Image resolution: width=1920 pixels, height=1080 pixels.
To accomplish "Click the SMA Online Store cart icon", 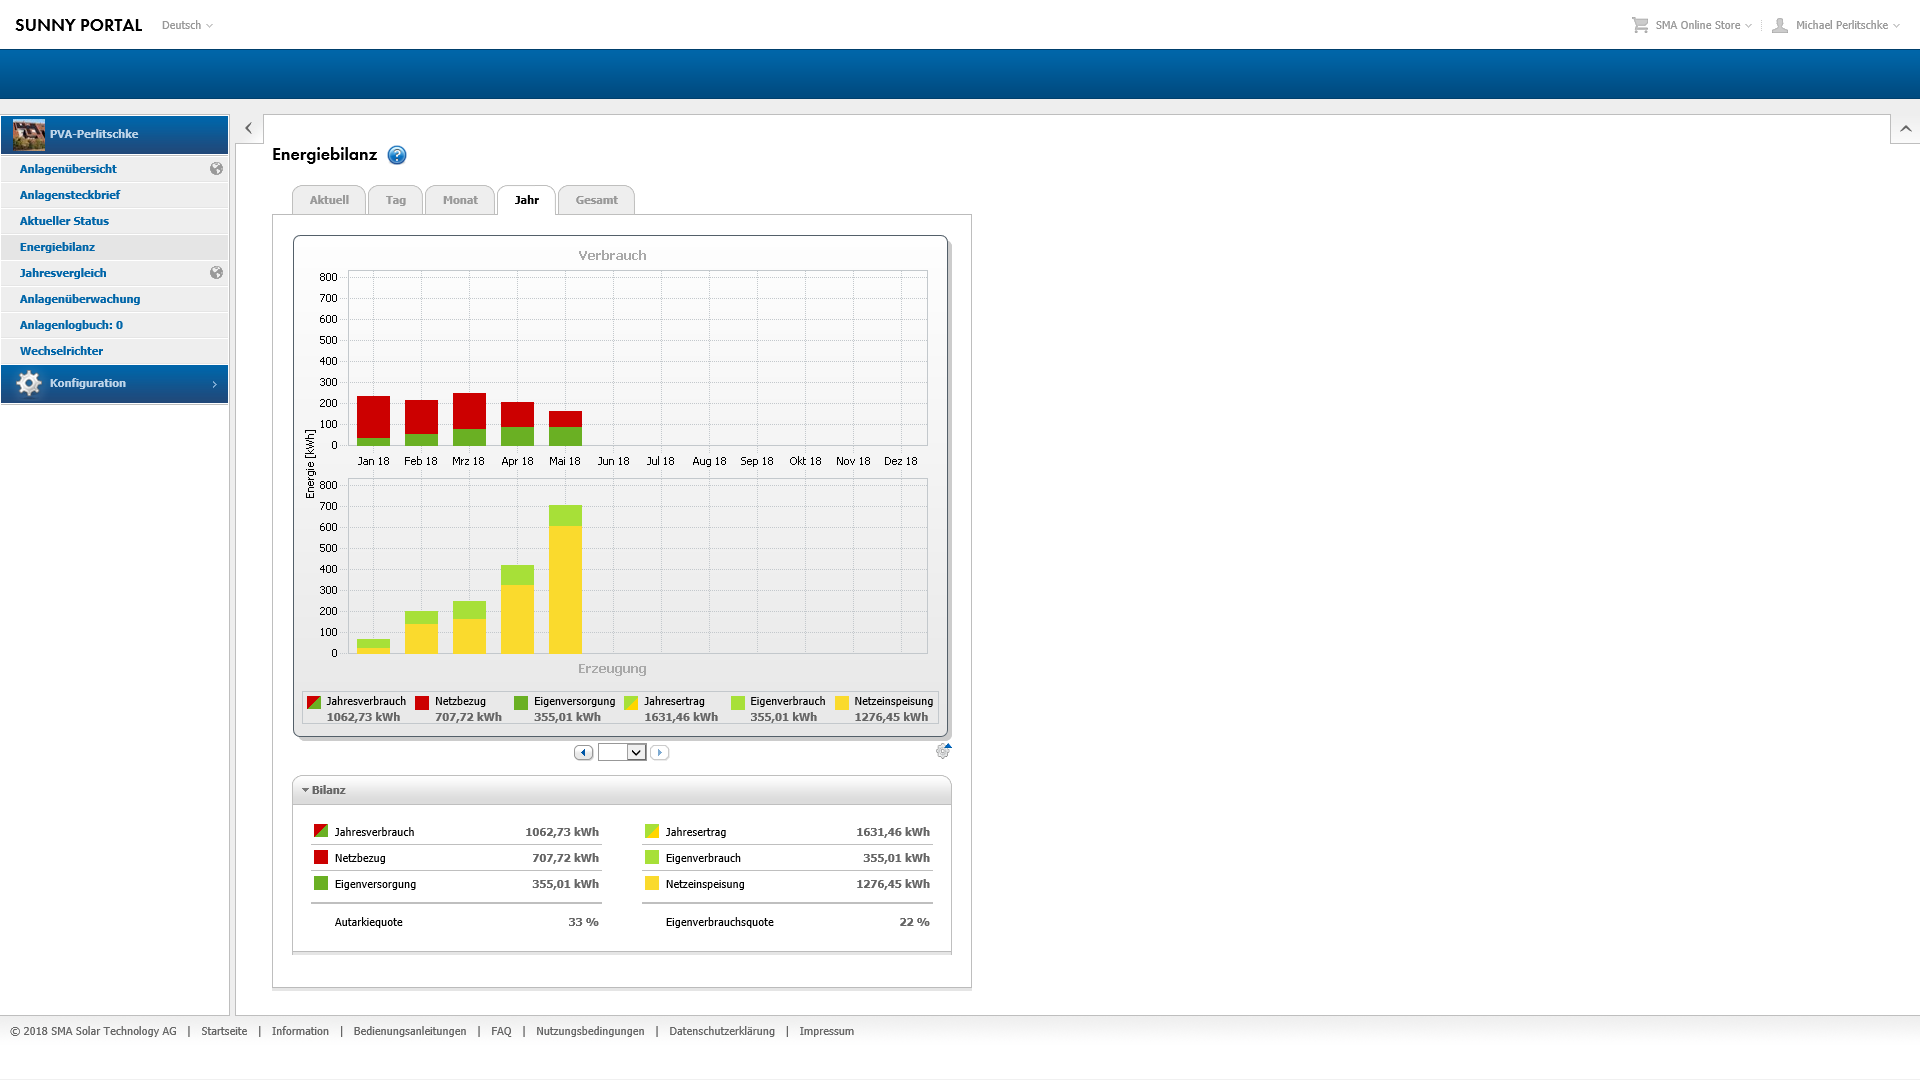I will (x=1640, y=25).
